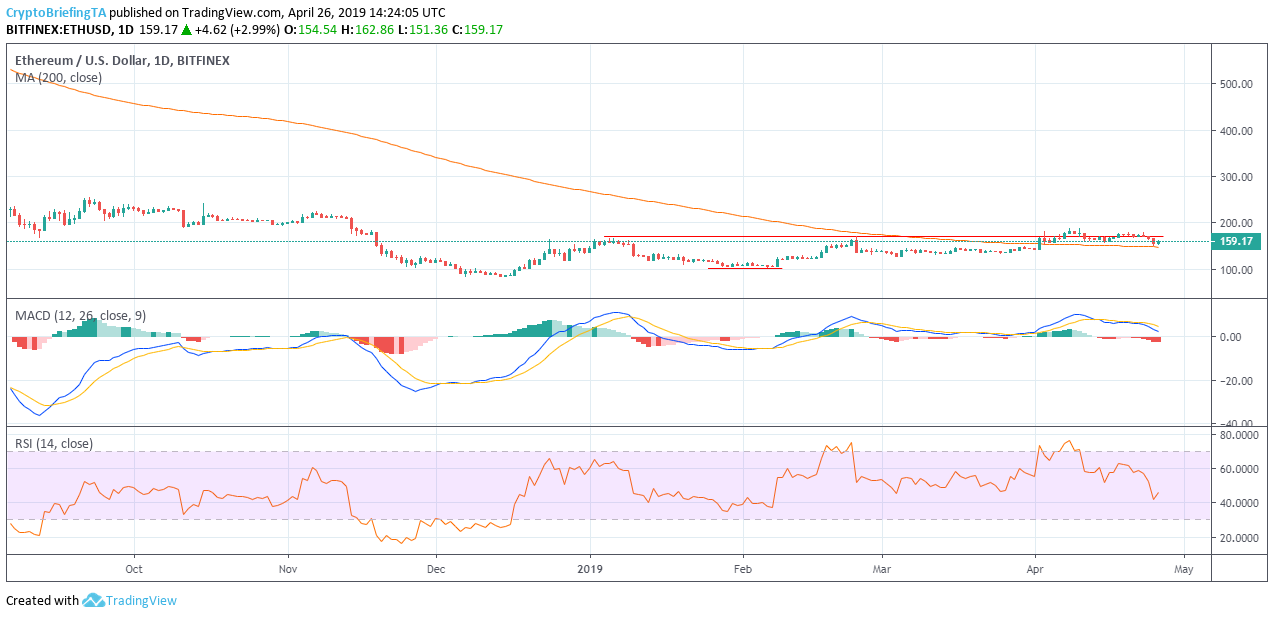Viewport: 1274px width, 618px height.
Task: Select the 159.17 current price tag
Action: coord(1236,241)
